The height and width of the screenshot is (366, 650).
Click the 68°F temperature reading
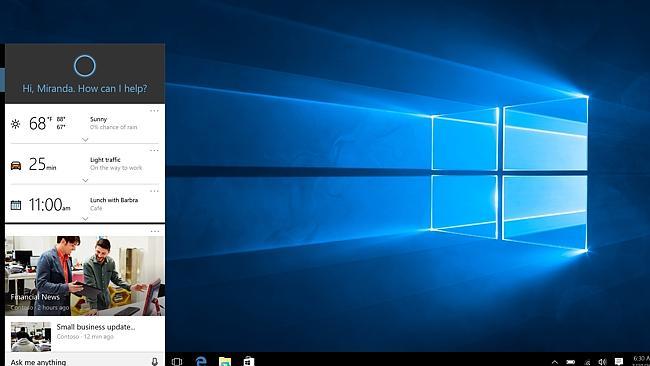[40, 124]
